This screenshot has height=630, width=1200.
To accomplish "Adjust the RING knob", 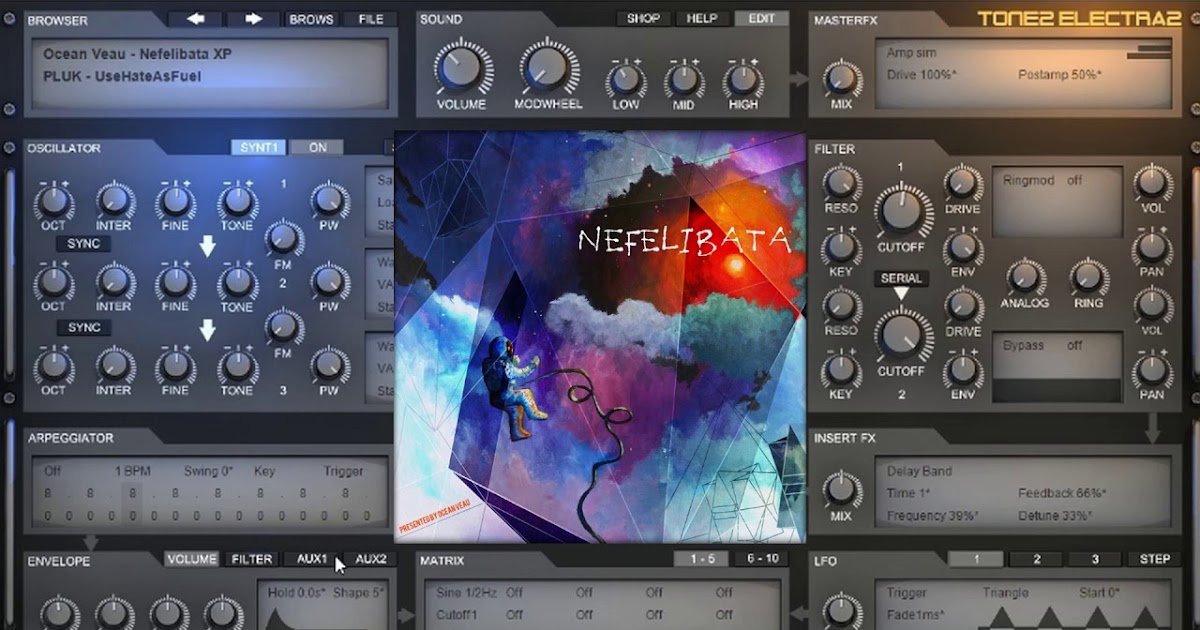I will (1088, 277).
